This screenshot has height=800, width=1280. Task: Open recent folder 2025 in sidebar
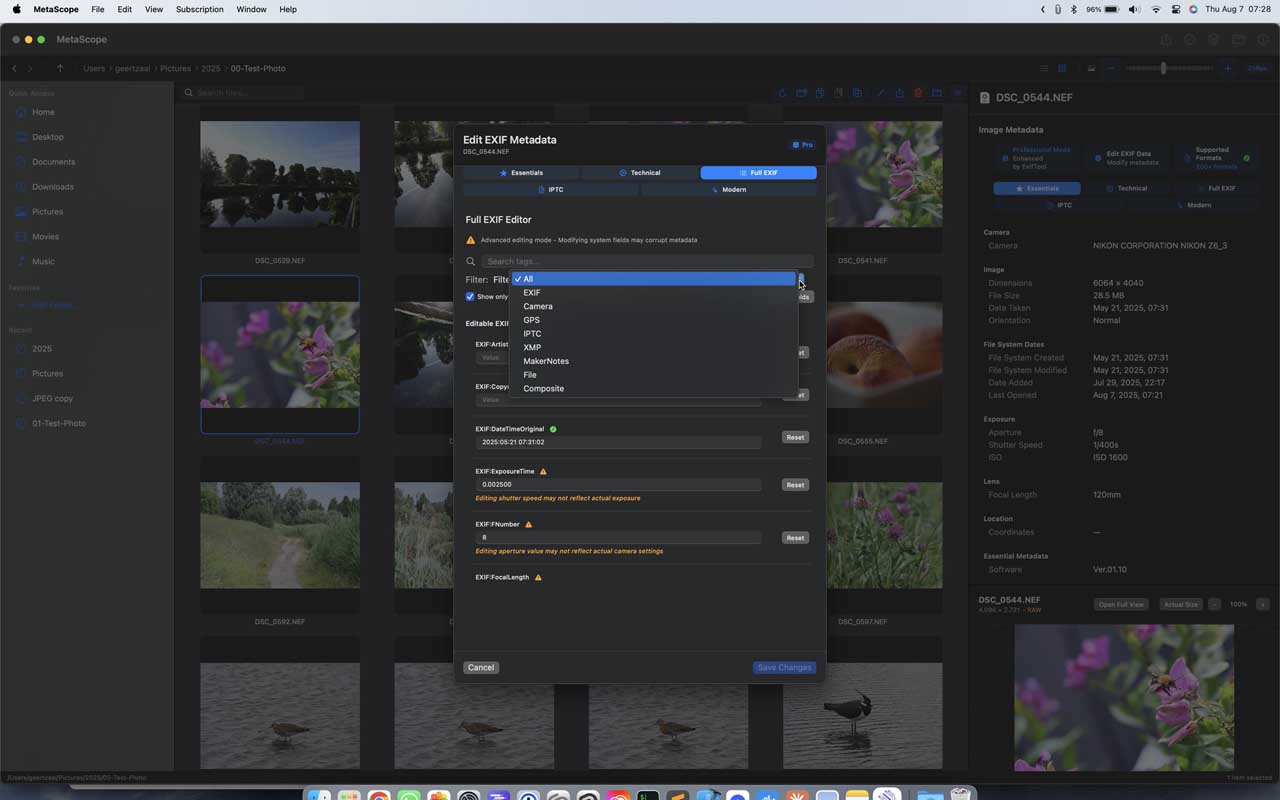click(41, 349)
